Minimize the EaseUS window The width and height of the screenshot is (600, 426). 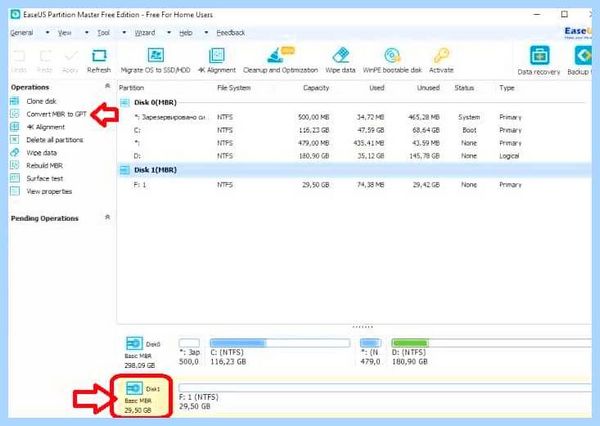tap(537, 15)
